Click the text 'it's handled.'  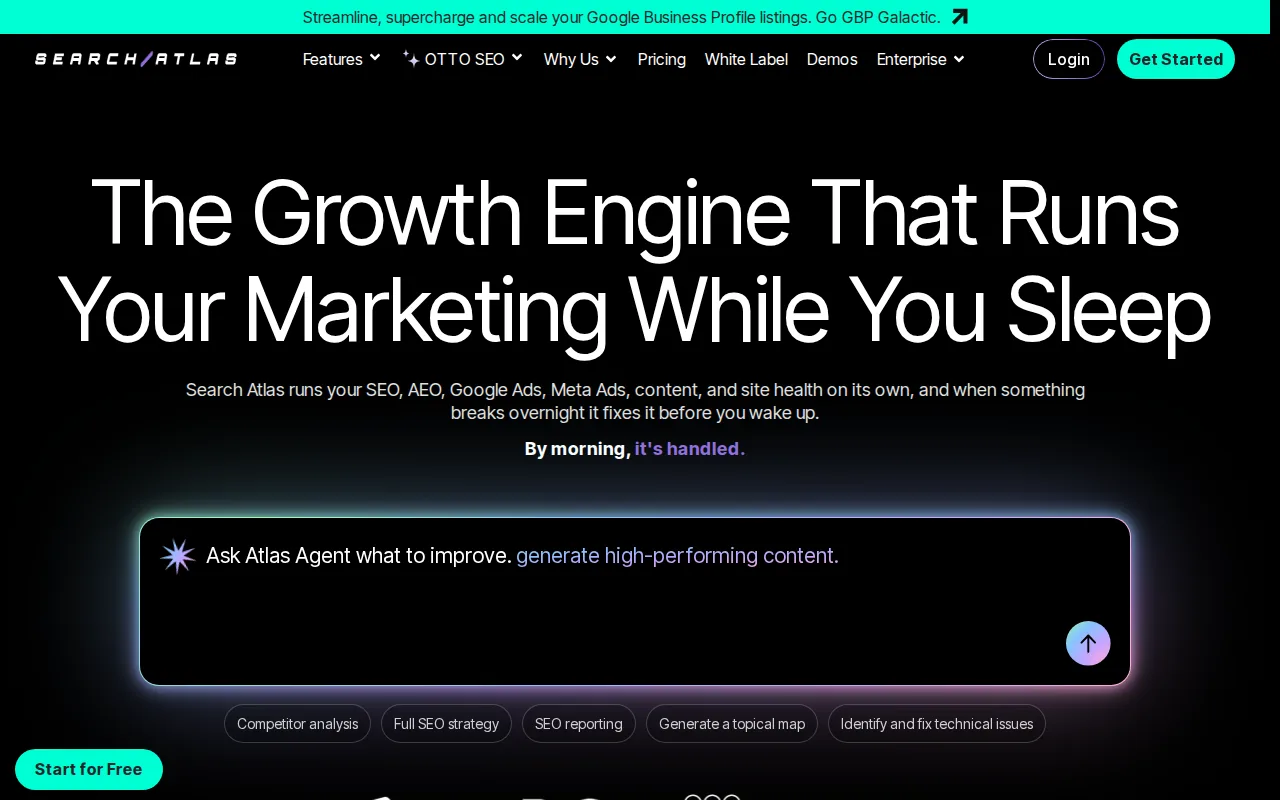coord(690,449)
